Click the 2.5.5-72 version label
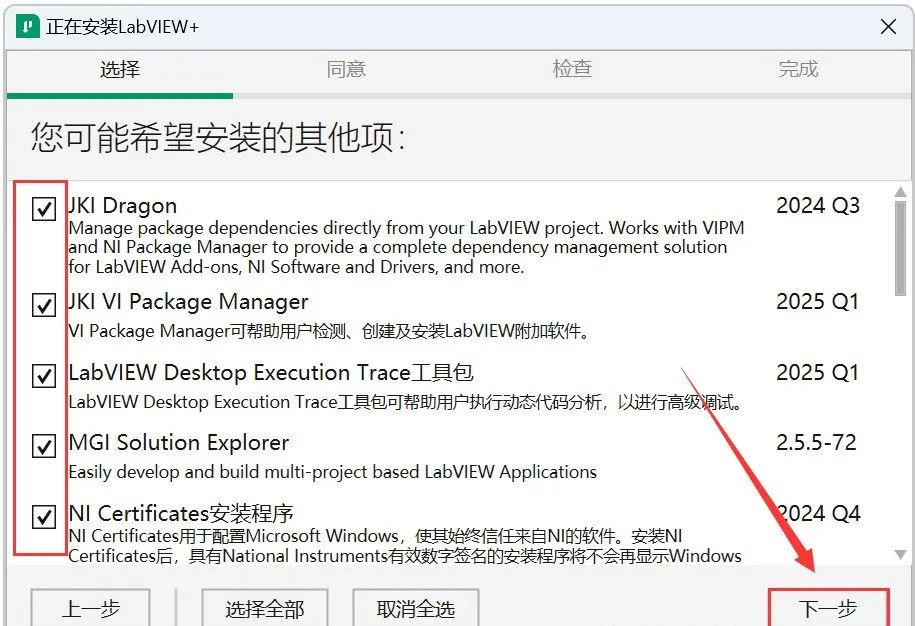The image size is (915, 626). 816,443
